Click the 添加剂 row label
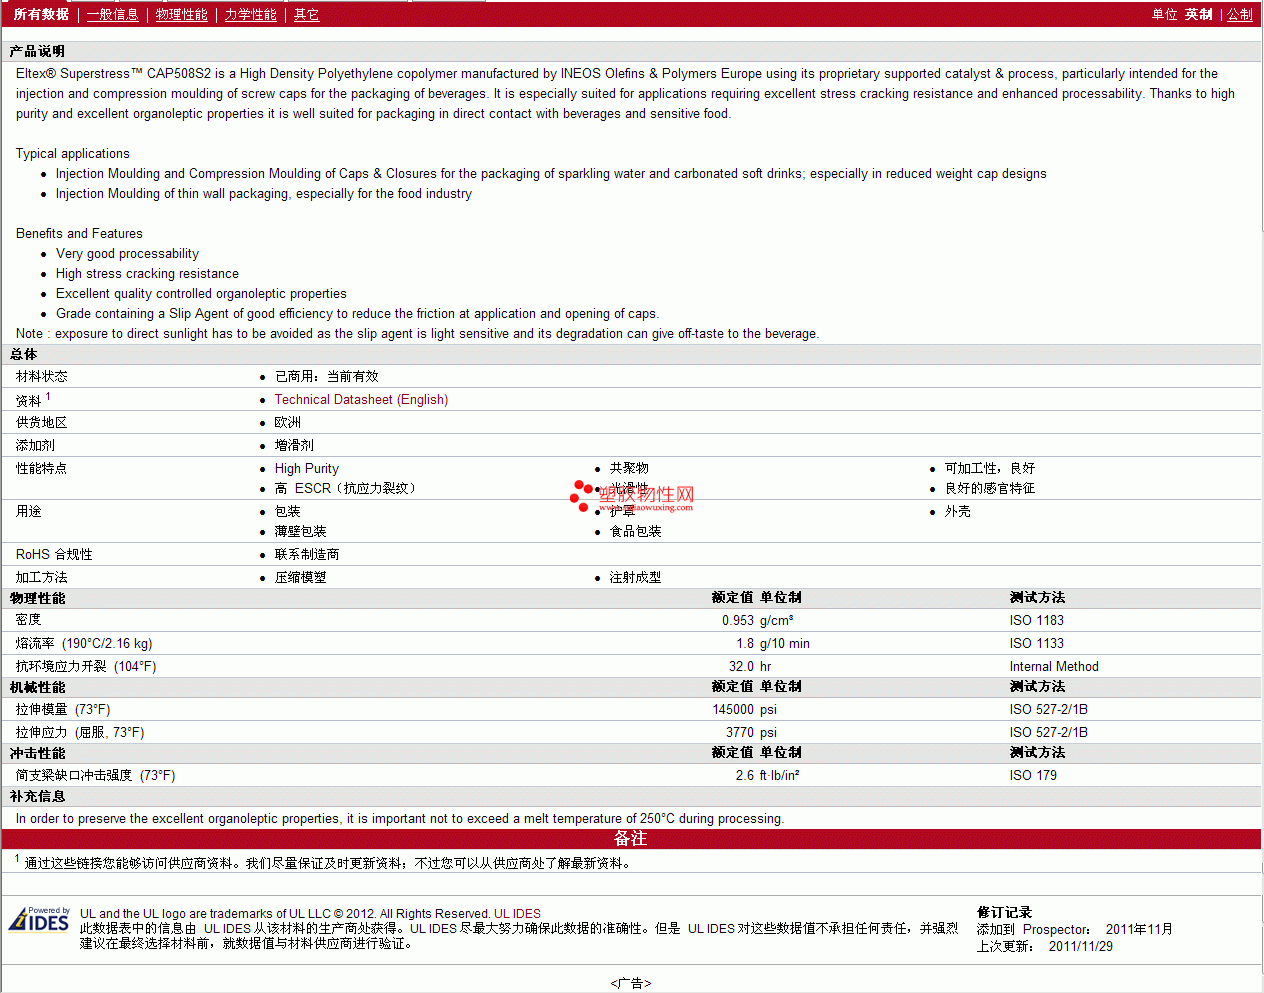The image size is (1264, 993). pos(36,445)
